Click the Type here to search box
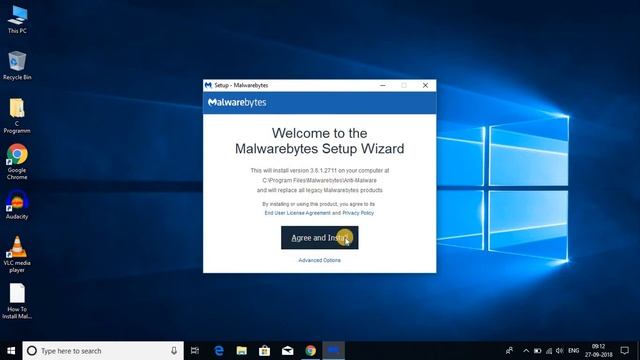Viewport: 640px width, 360px height. pos(103,351)
